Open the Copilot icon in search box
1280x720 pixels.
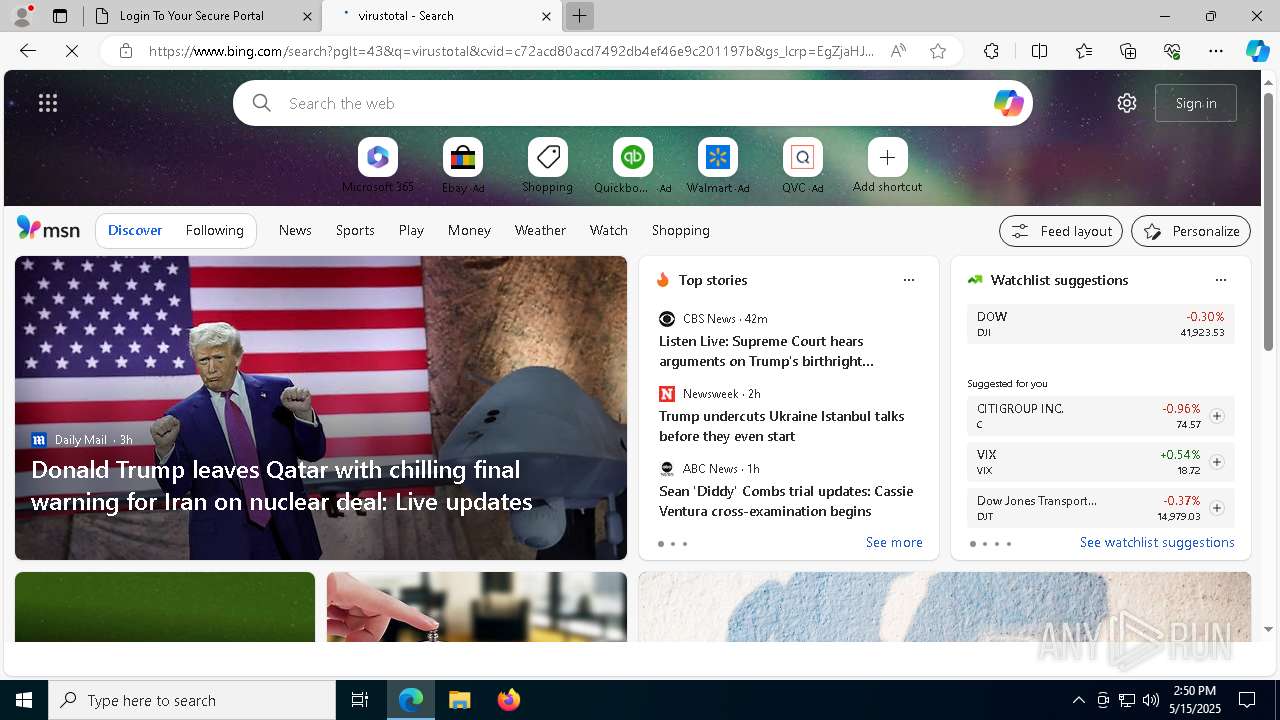(x=1008, y=103)
